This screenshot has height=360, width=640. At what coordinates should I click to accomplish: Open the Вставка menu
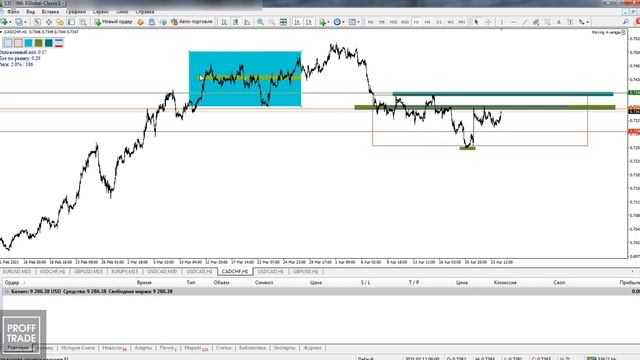pyautogui.click(x=50, y=12)
